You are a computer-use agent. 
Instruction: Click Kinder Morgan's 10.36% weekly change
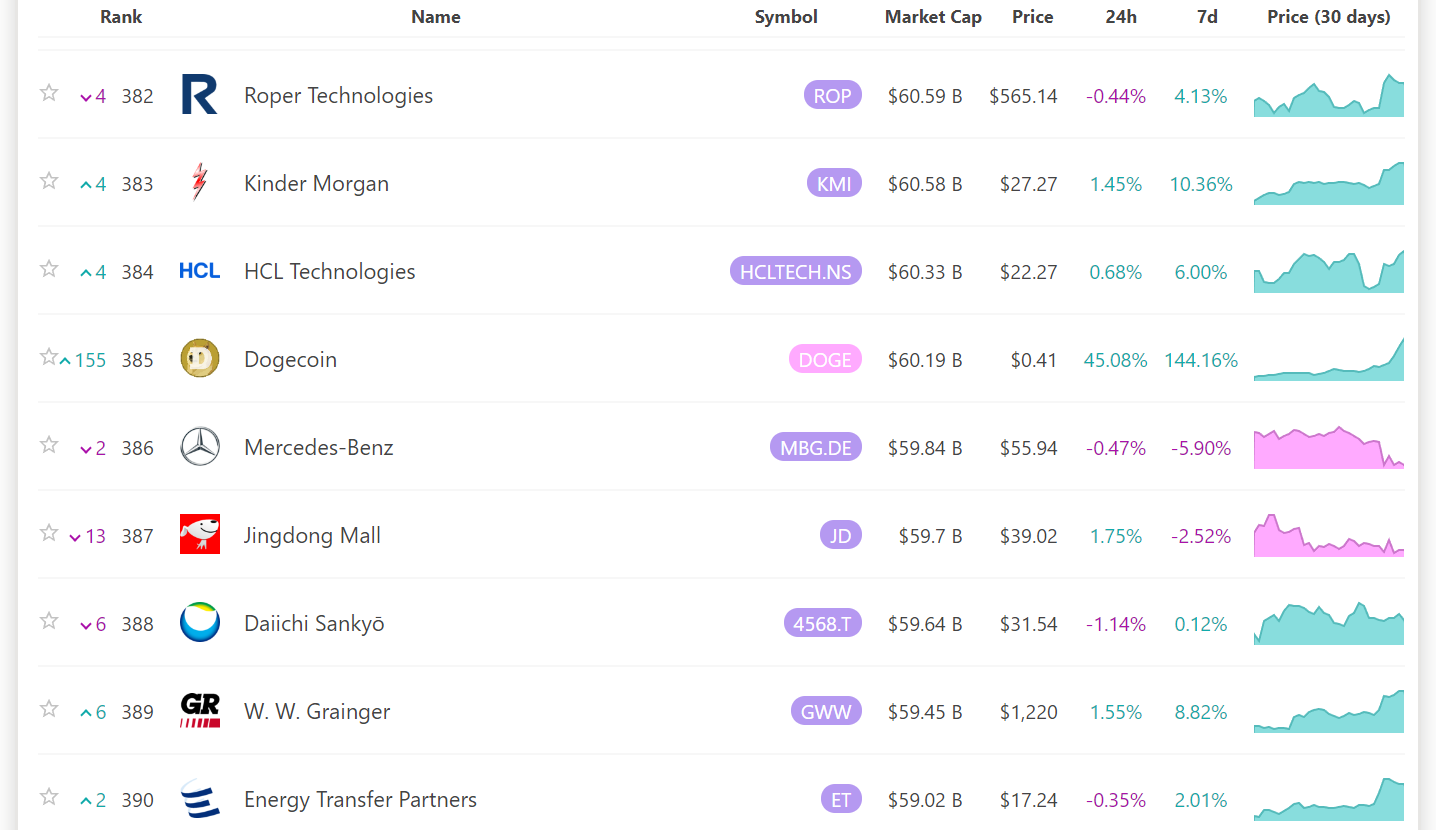pos(1201,184)
